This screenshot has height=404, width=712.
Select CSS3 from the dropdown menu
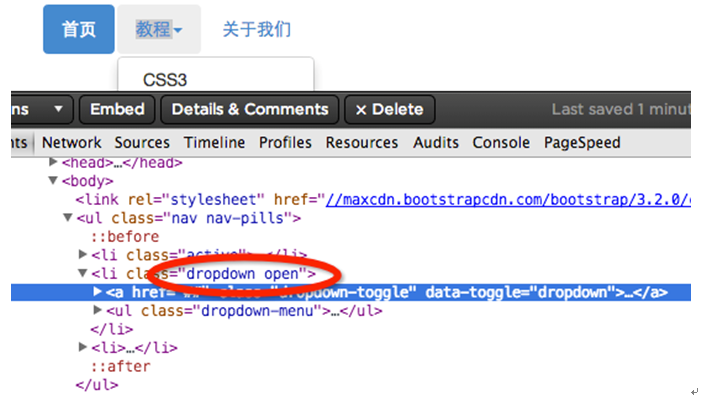[165, 79]
